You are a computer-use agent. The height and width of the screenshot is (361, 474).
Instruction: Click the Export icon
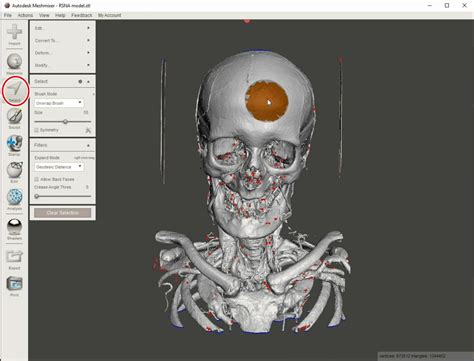click(14, 257)
